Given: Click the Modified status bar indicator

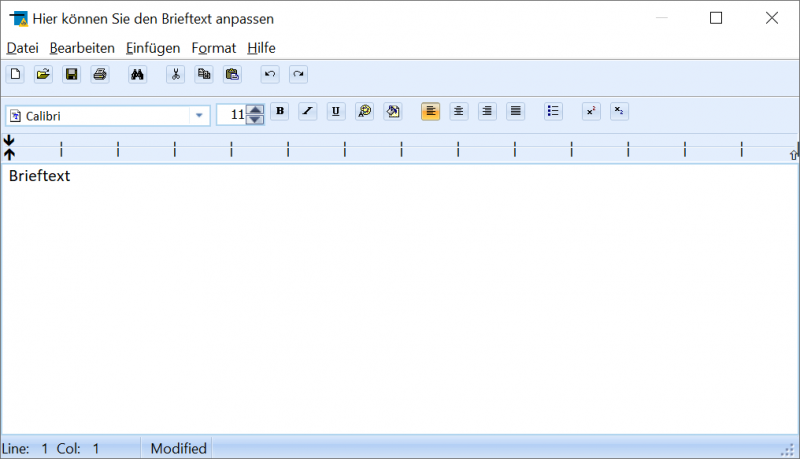Looking at the screenshot, I should [x=179, y=448].
